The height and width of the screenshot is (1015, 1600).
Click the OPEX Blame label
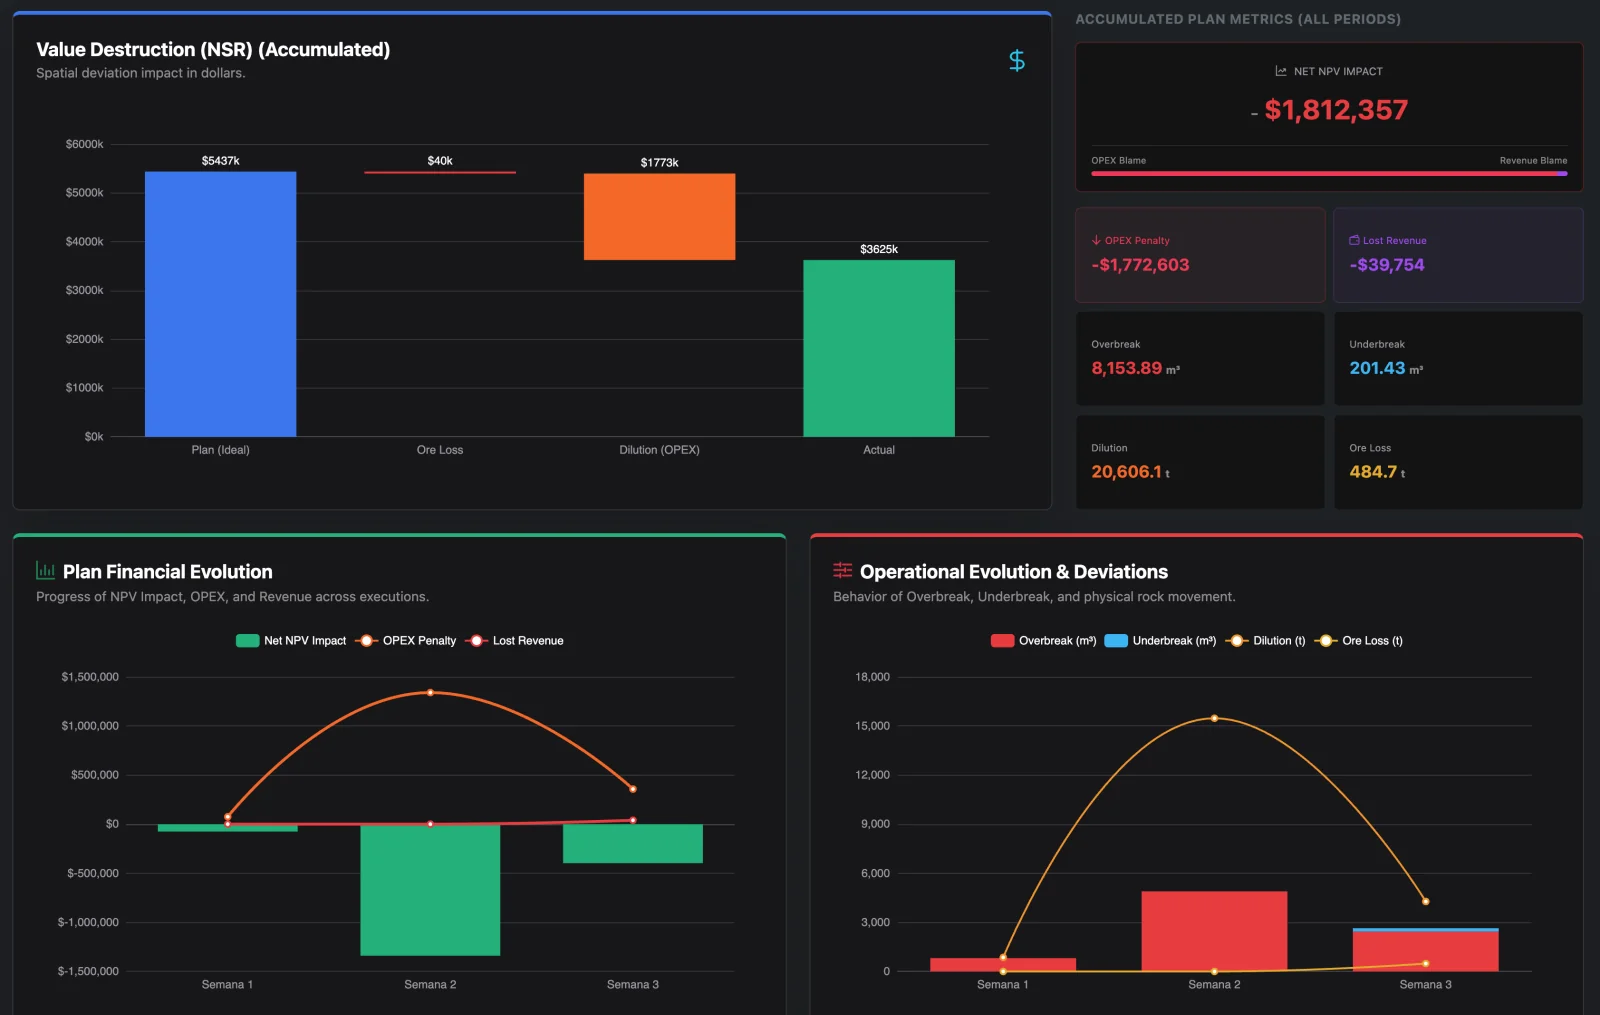pos(1118,160)
